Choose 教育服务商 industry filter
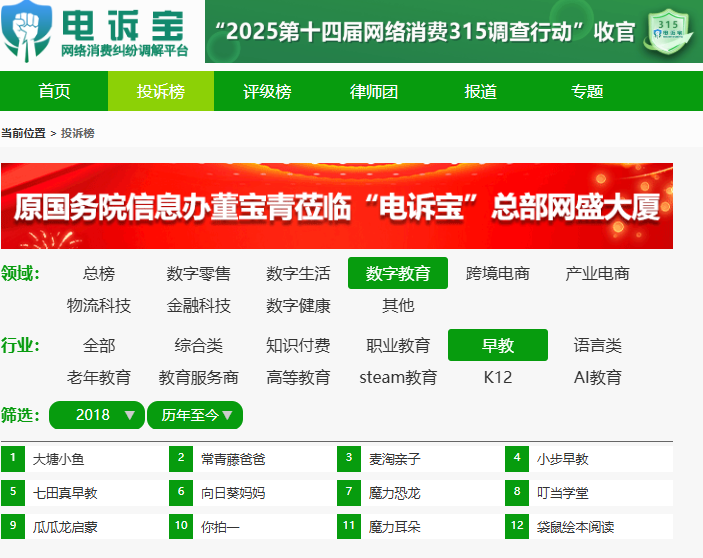This screenshot has height=558, width=703. 199,377
